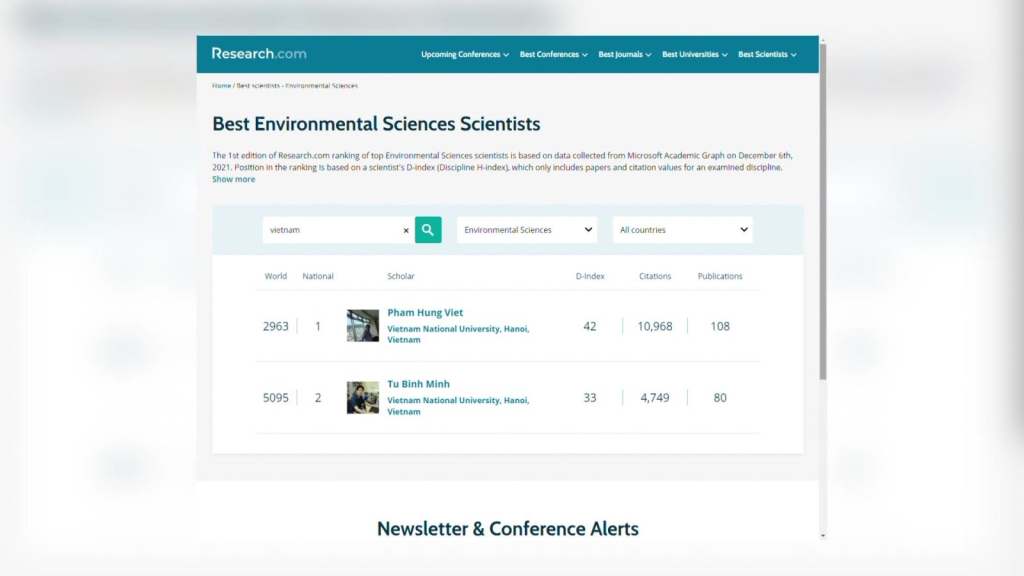Open Pham Hung Viet's profile photo
Screen dimensions: 1024x576
pos(363,326)
